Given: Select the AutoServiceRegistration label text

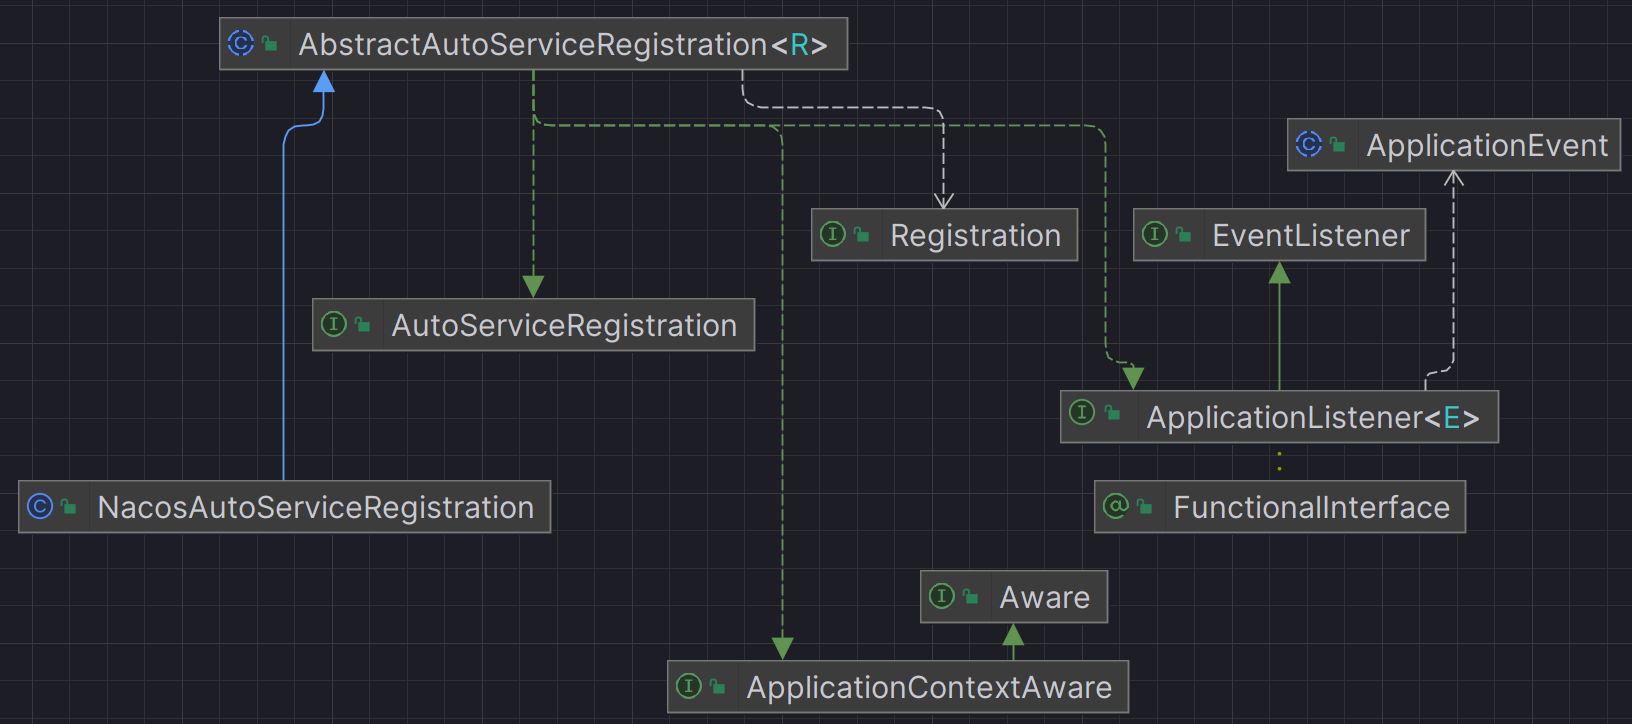Looking at the screenshot, I should 564,326.
